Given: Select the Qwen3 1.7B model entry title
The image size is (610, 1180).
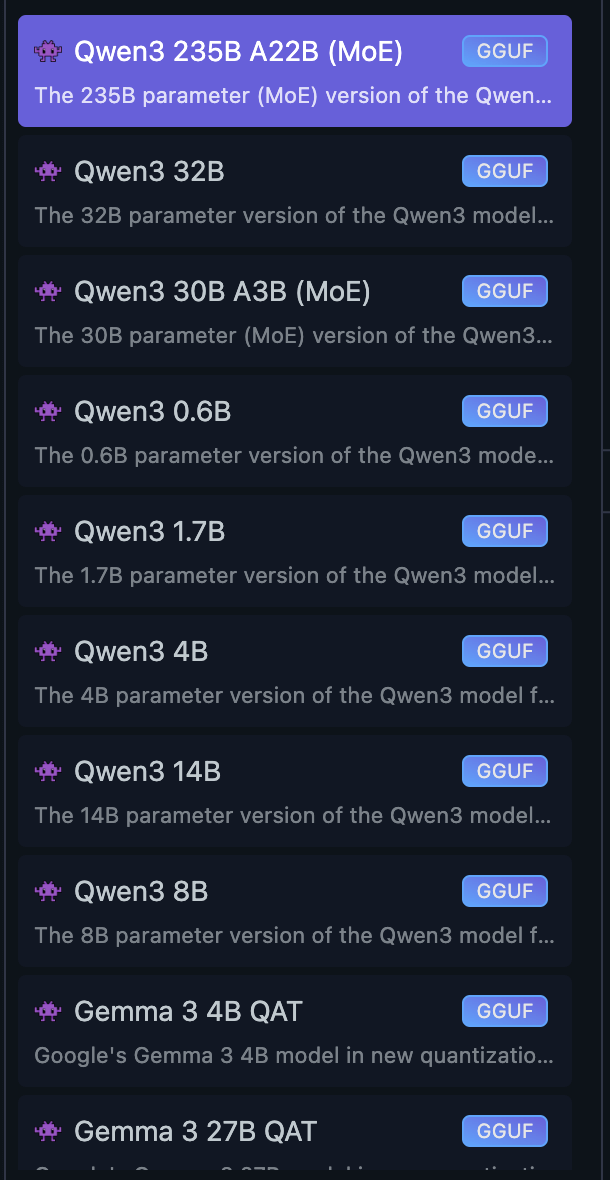Looking at the screenshot, I should (x=149, y=531).
